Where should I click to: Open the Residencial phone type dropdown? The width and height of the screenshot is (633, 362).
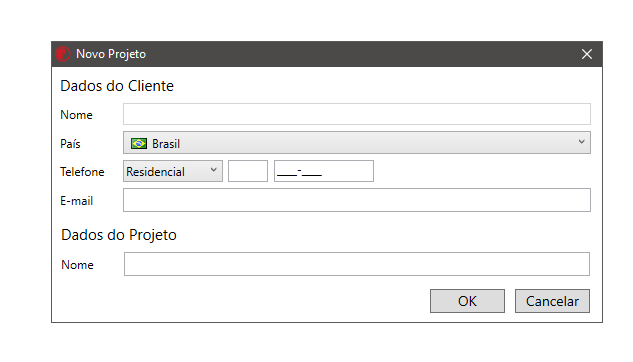pos(173,171)
